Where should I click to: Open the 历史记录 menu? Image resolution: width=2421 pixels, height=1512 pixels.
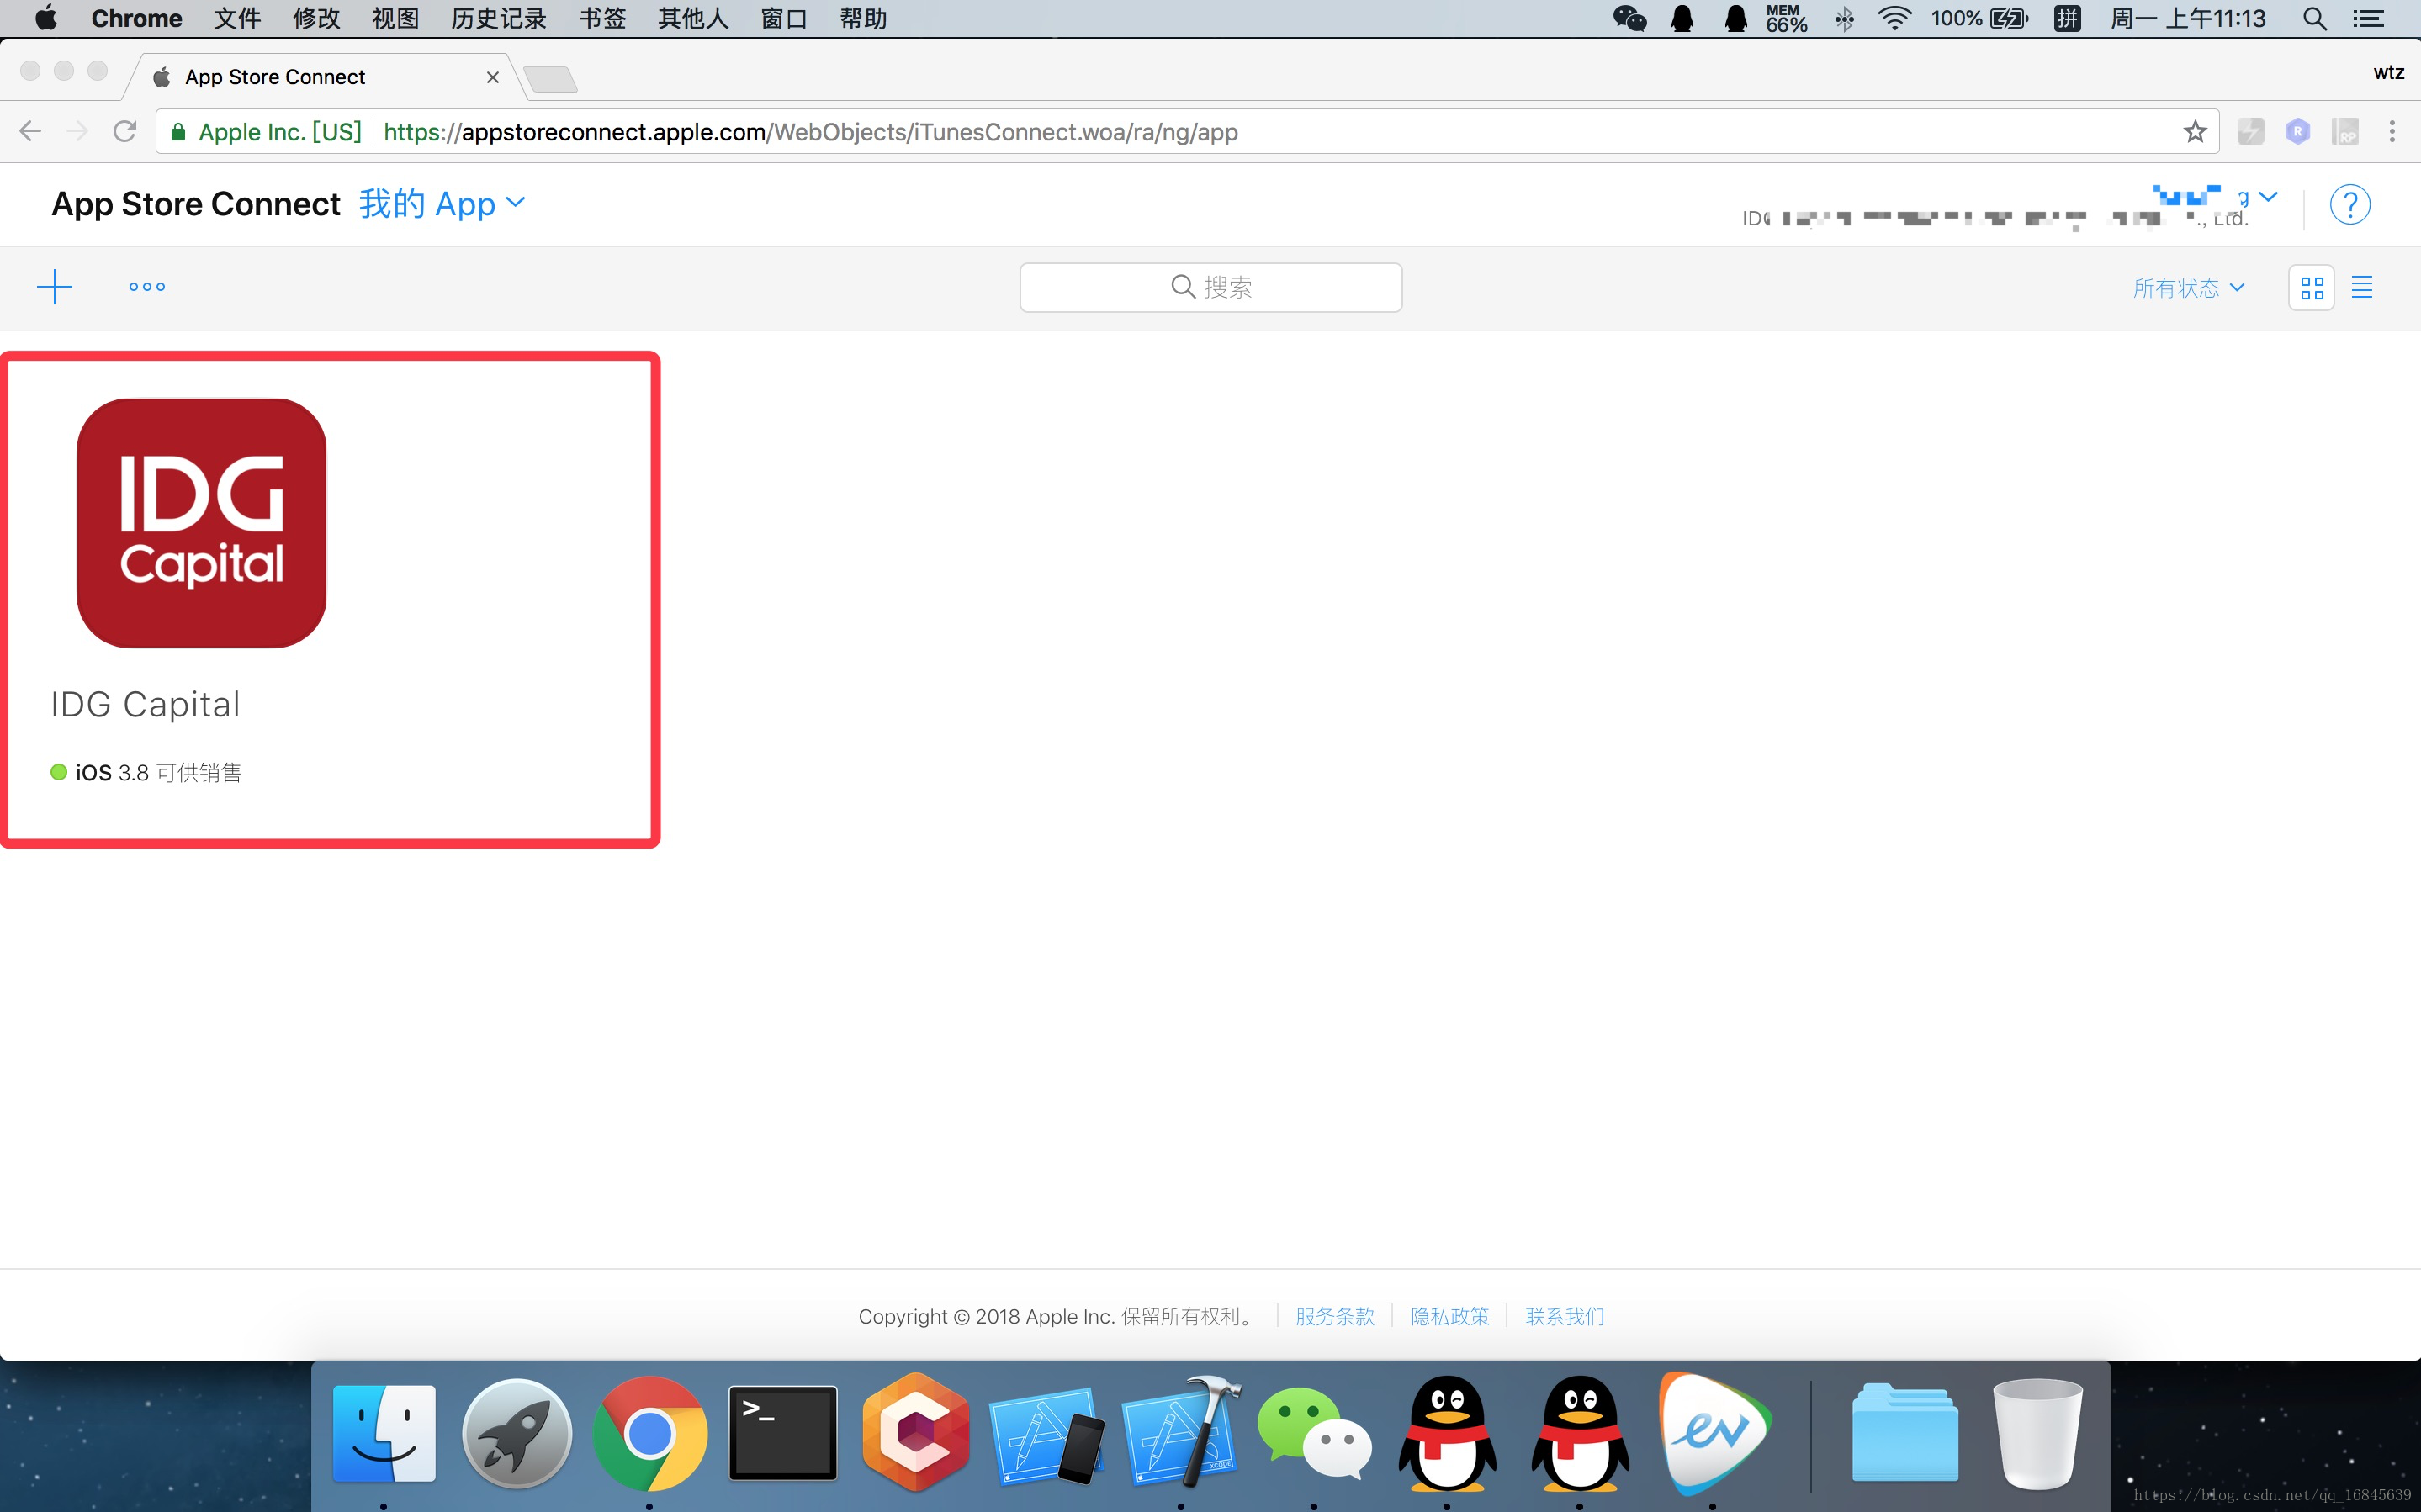pos(498,18)
